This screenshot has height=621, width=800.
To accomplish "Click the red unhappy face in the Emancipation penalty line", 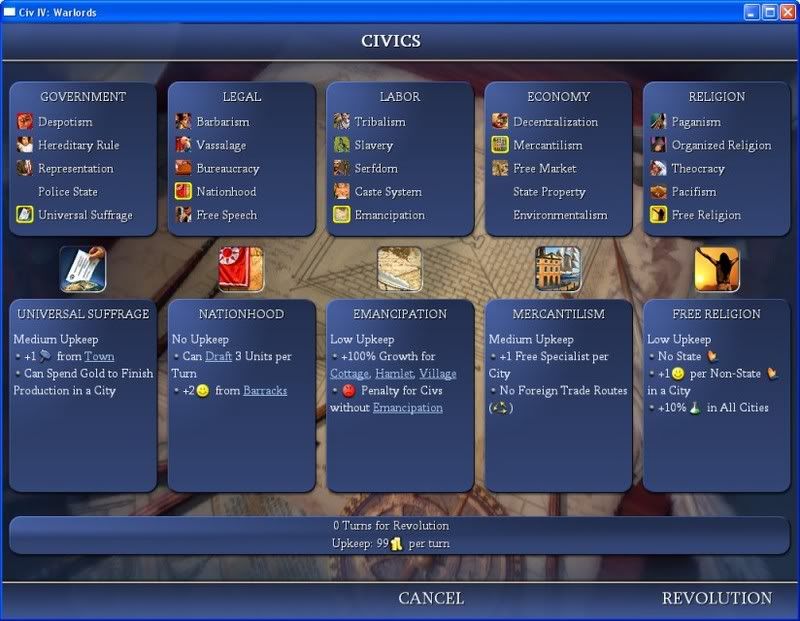I will [x=348, y=391].
